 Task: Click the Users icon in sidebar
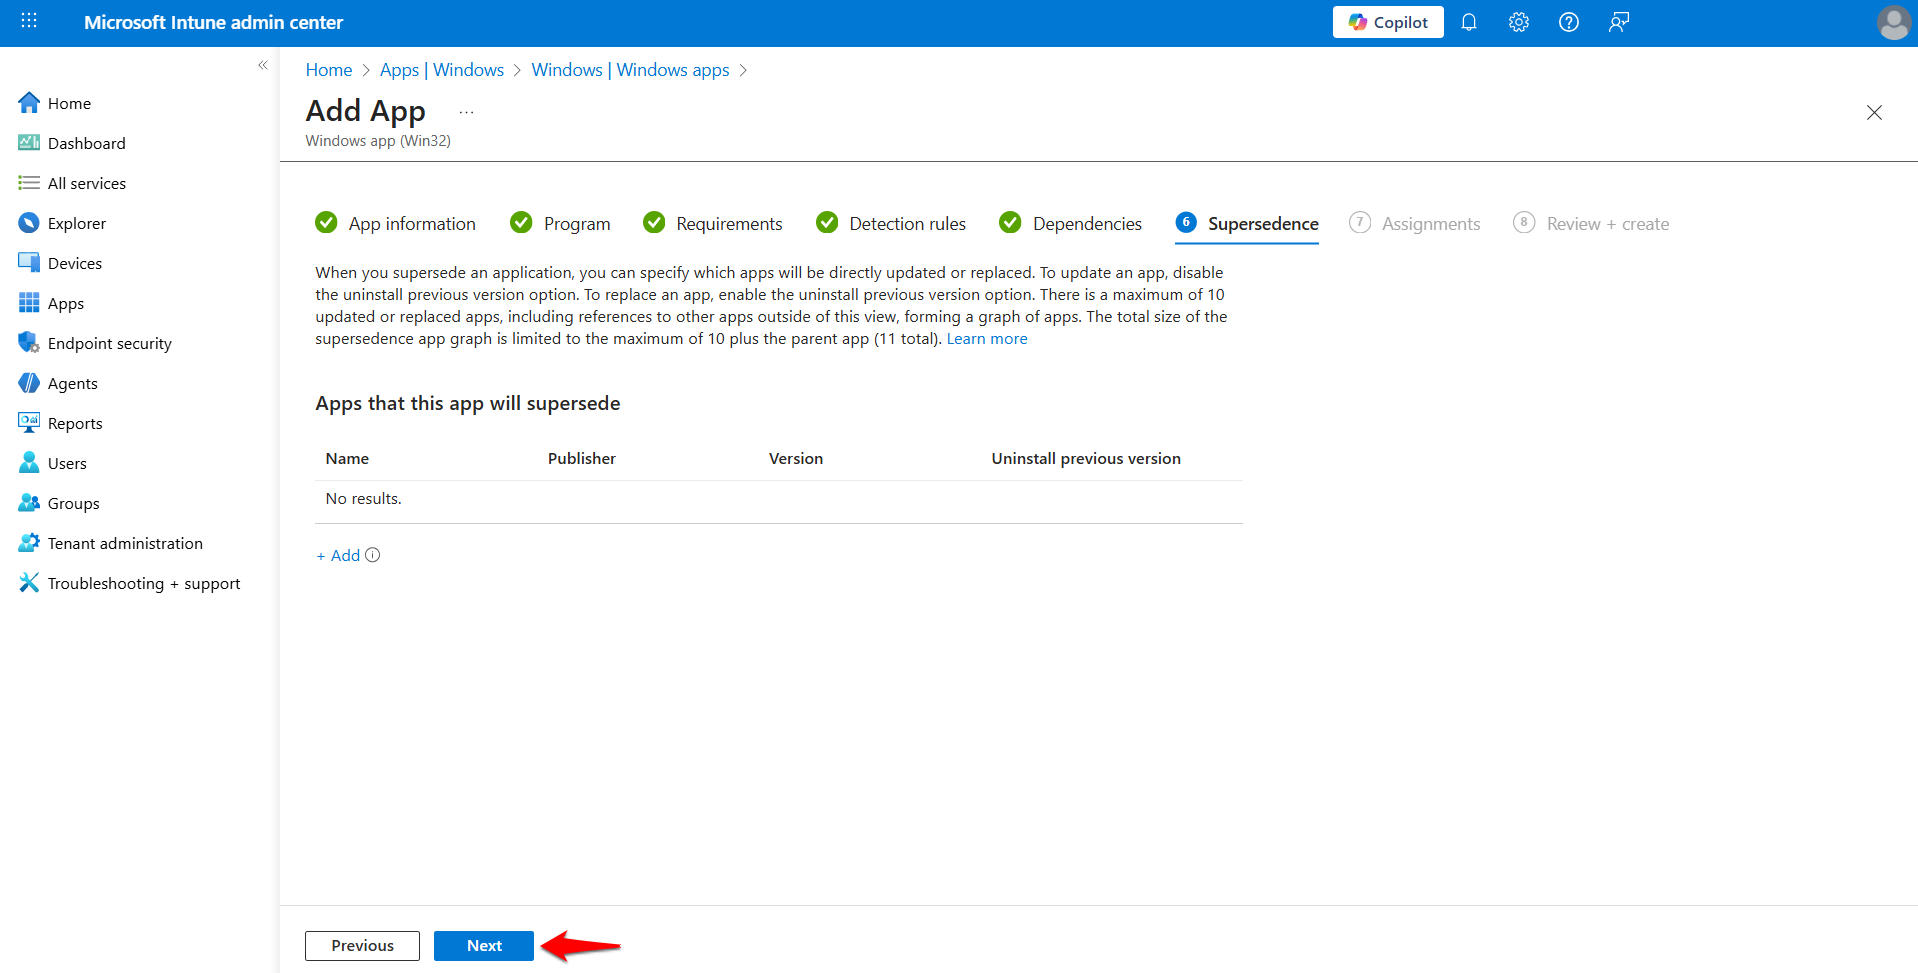pyautogui.click(x=29, y=463)
